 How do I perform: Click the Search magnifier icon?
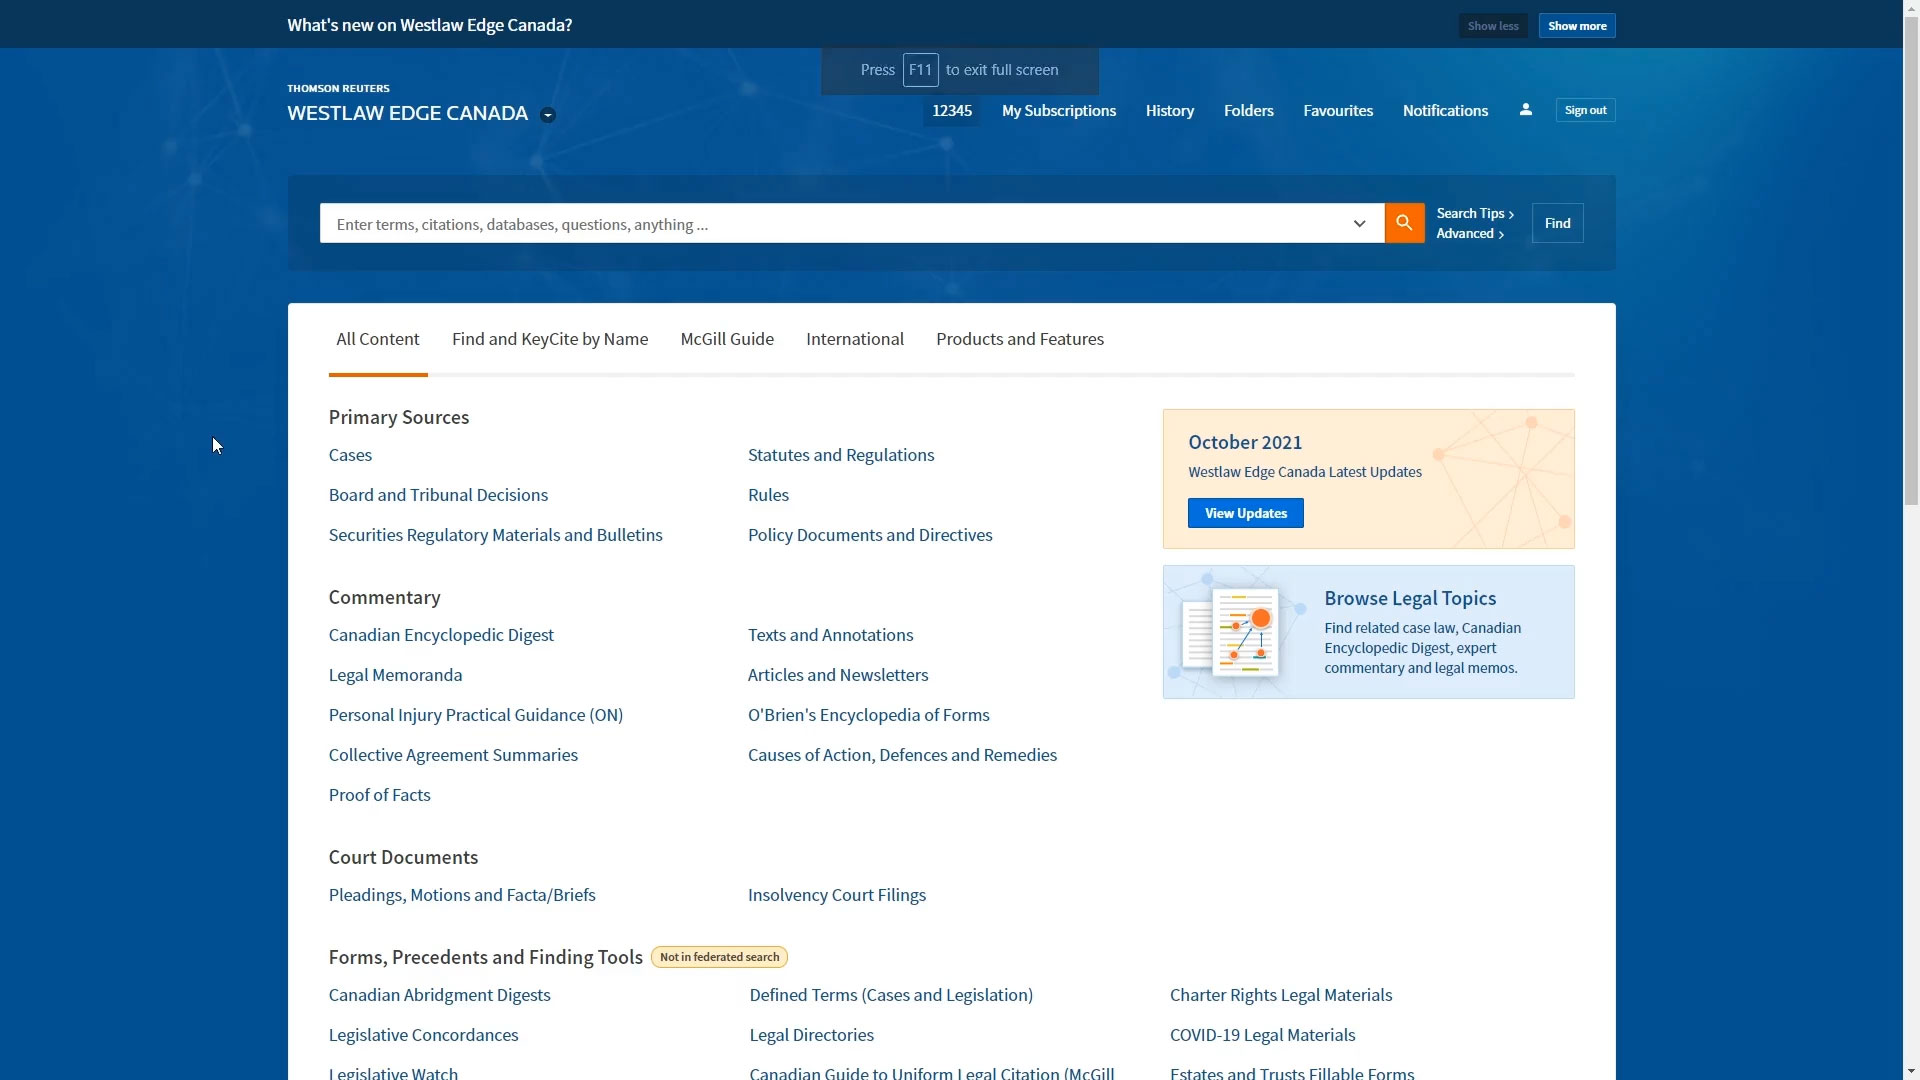[1404, 223]
